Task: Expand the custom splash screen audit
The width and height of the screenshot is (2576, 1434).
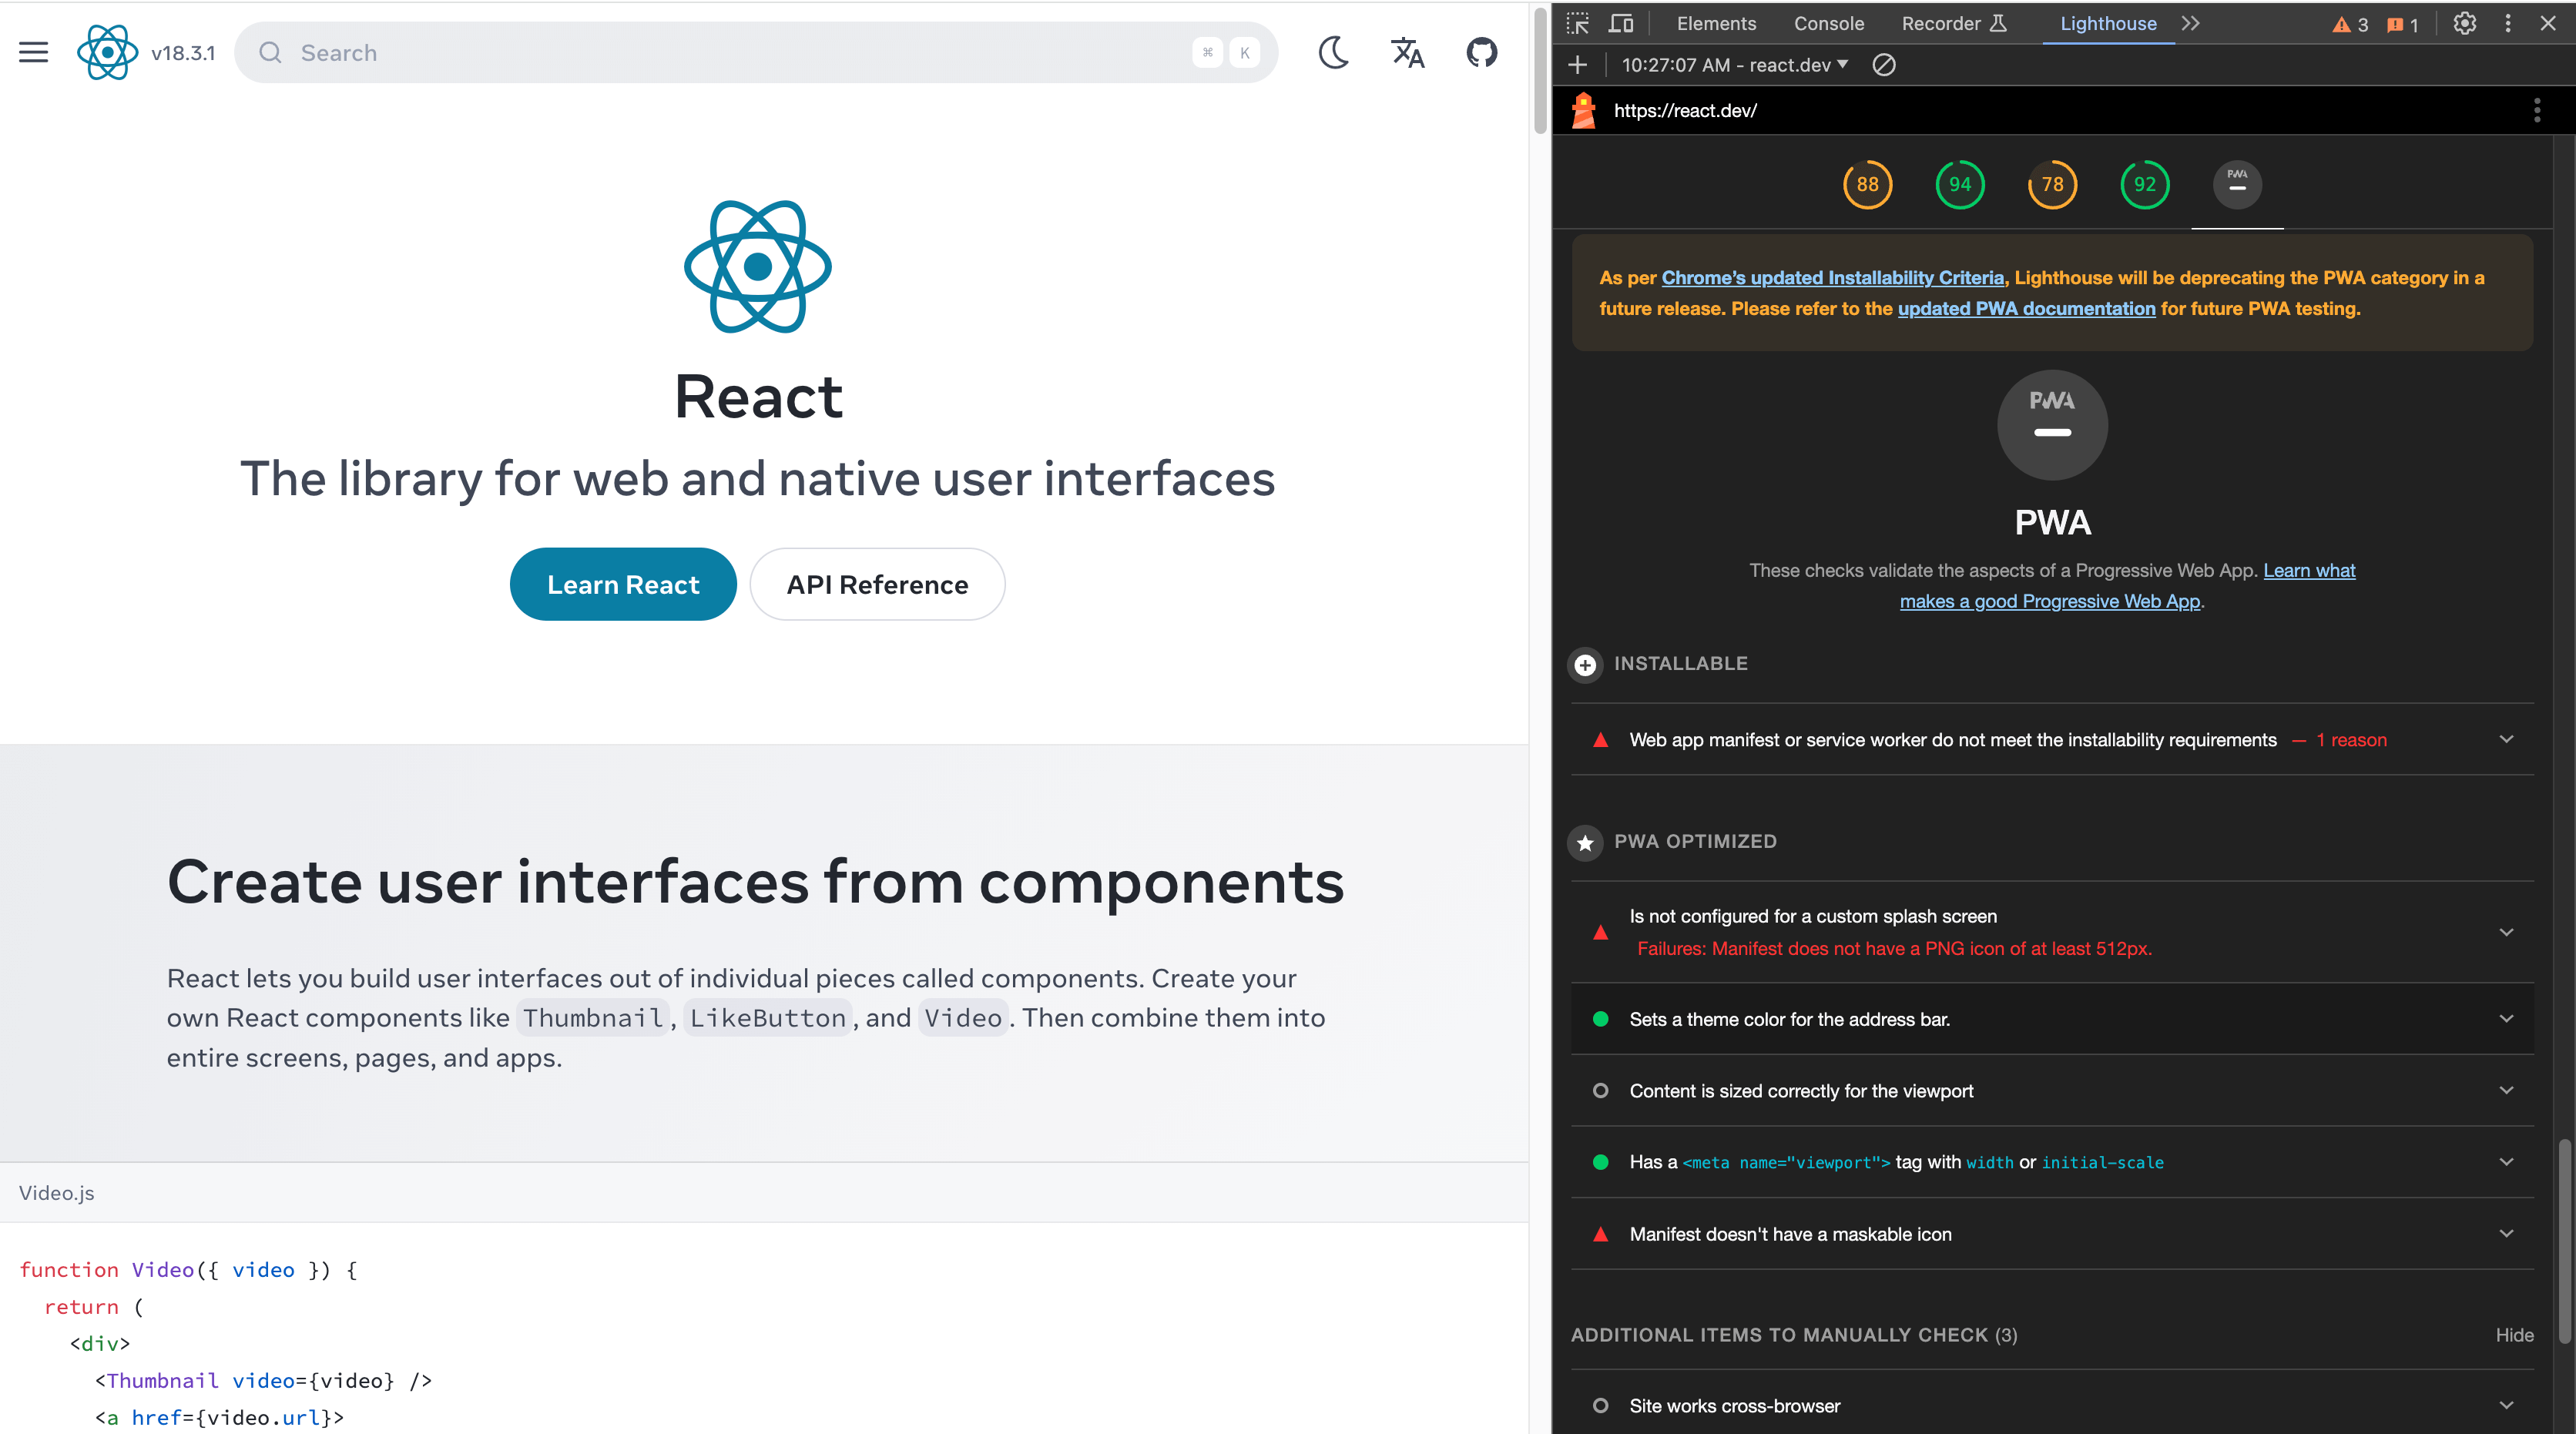Action: [2053, 932]
